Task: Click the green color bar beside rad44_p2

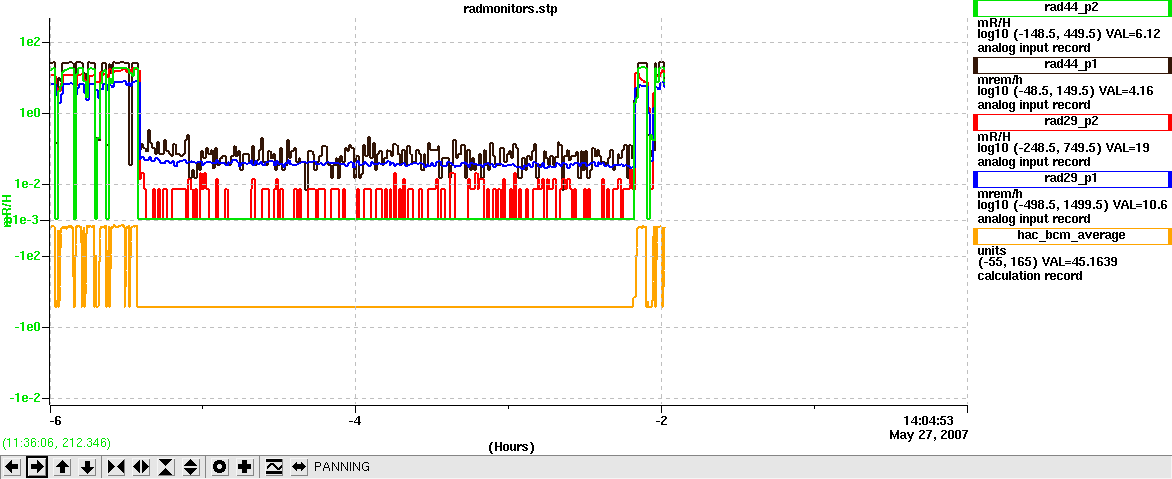Action: (975, 8)
